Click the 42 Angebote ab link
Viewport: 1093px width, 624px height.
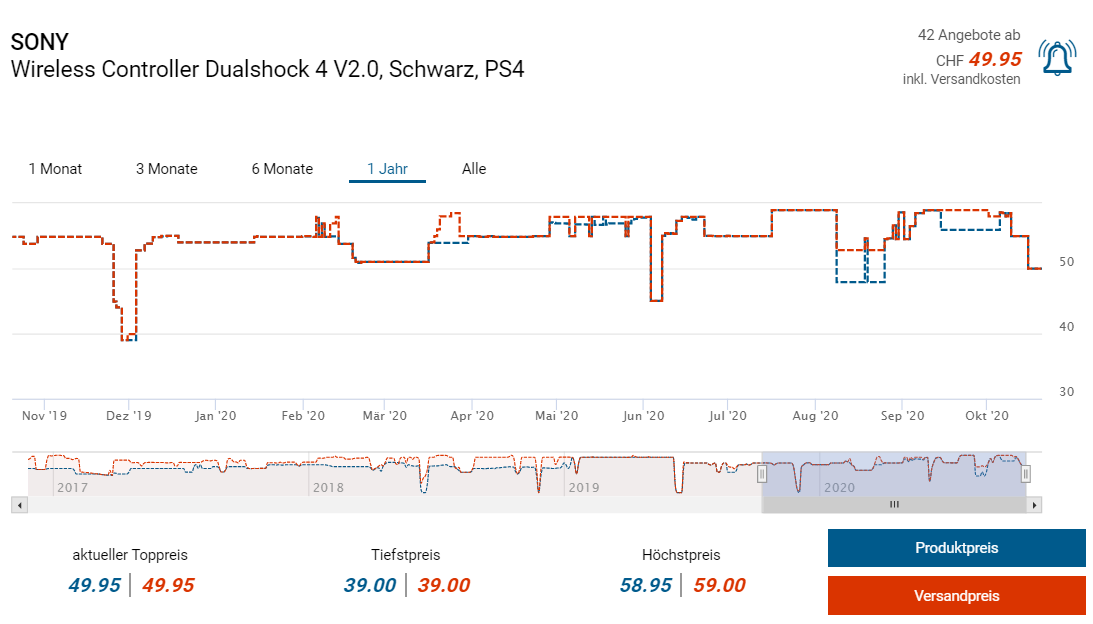click(968, 36)
